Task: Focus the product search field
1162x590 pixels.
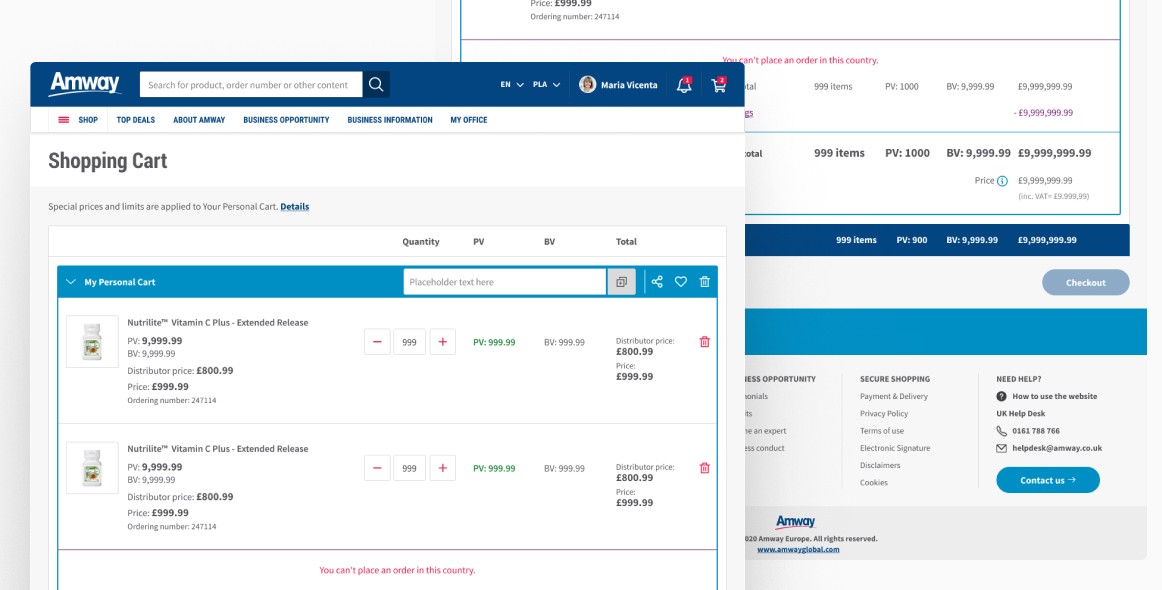Action: (251, 84)
